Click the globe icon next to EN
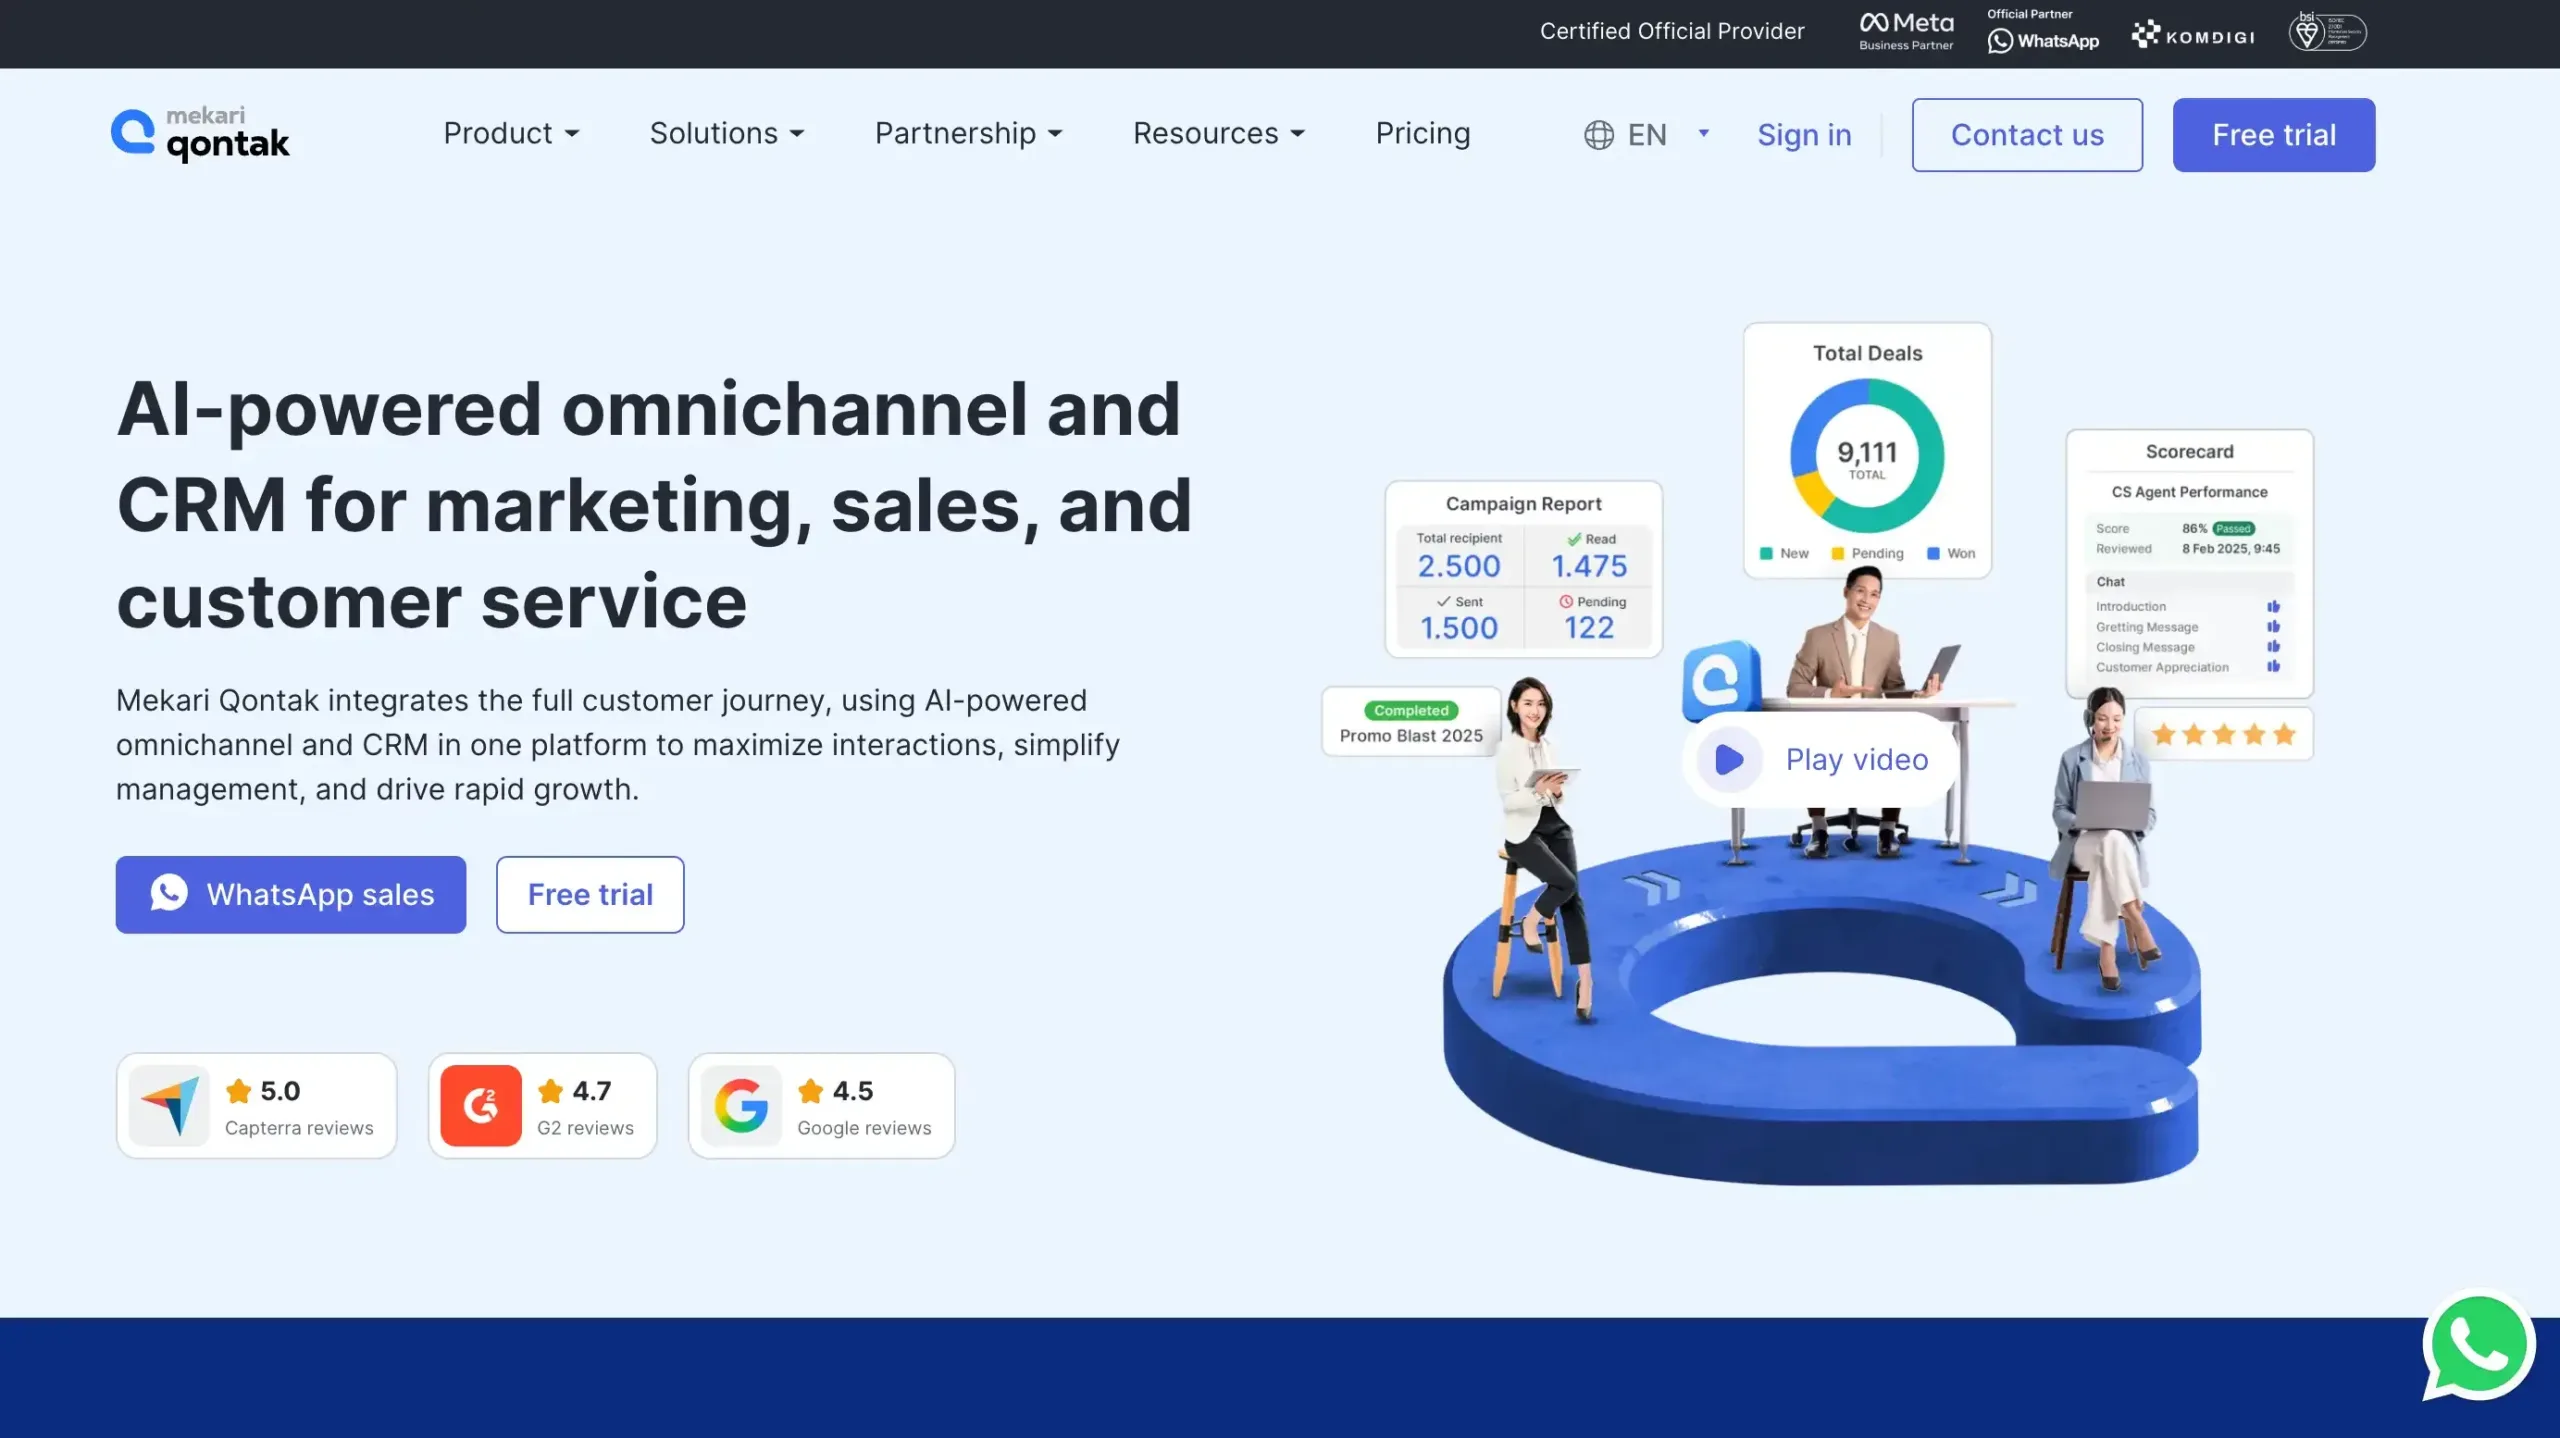 [x=1598, y=134]
